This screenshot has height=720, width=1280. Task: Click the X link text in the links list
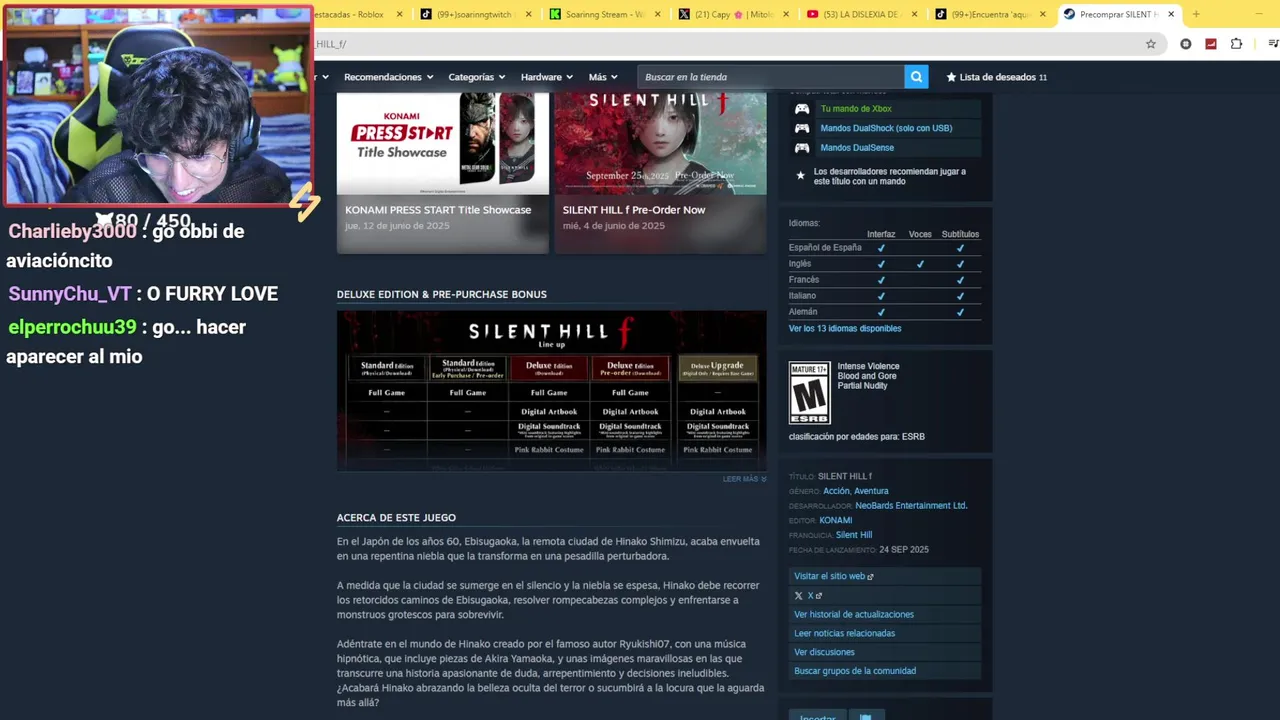click(x=811, y=596)
